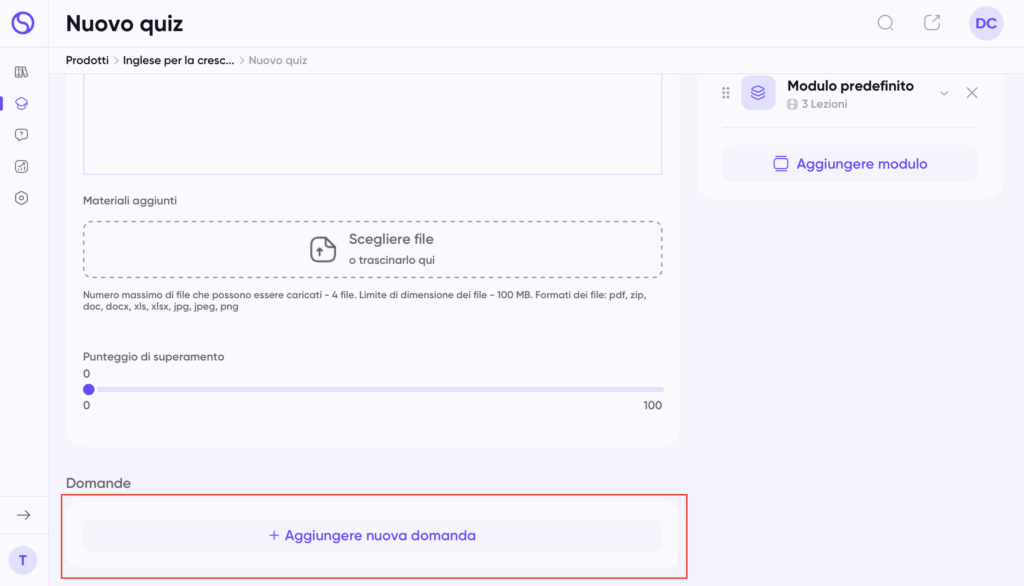Open the hexagon settings sidebar icon
Viewport: 1024px width, 586px height.
tap(22, 198)
